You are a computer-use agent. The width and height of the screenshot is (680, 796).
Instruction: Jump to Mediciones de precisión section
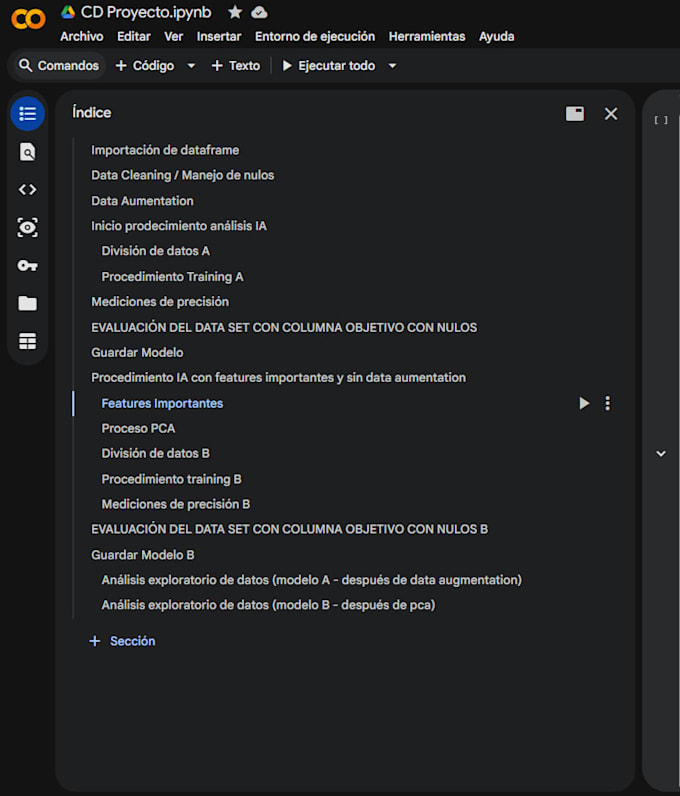point(160,302)
